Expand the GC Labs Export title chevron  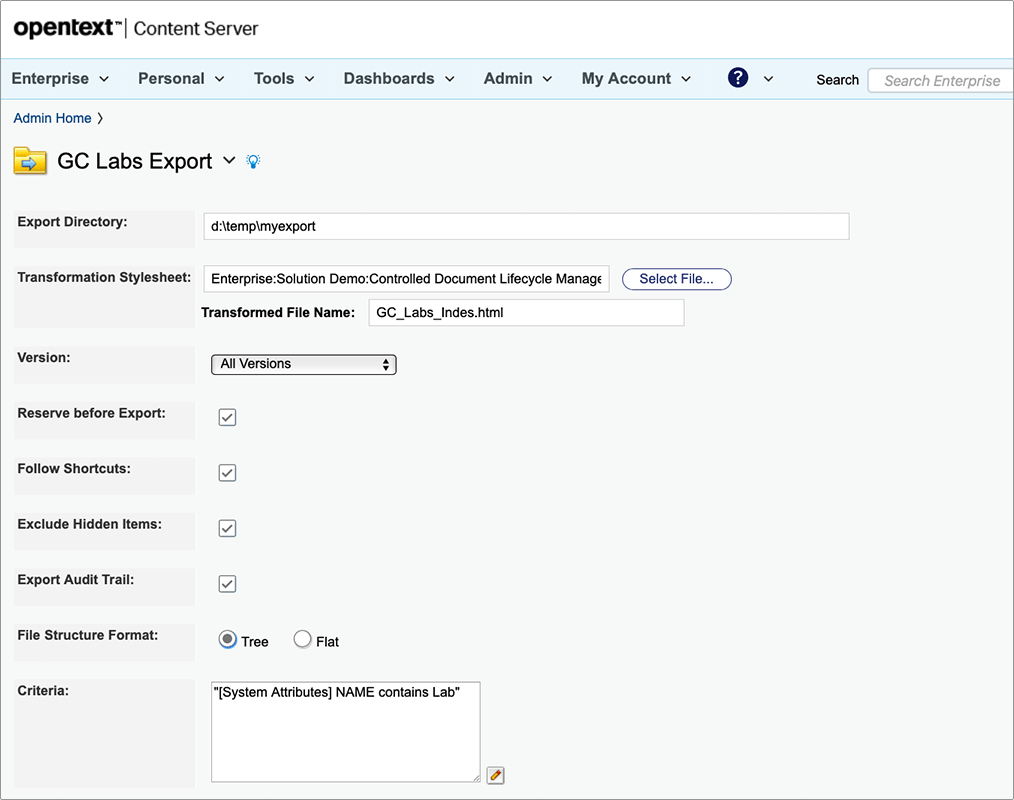point(229,160)
